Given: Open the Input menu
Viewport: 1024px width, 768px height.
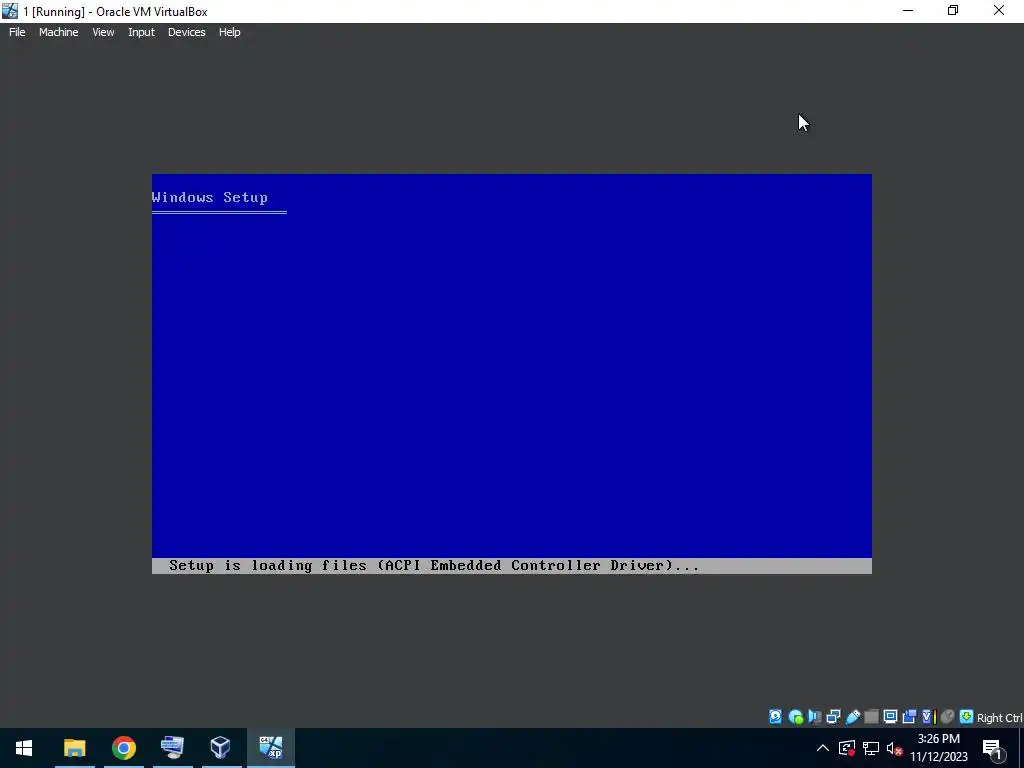Looking at the screenshot, I should click(x=141, y=32).
